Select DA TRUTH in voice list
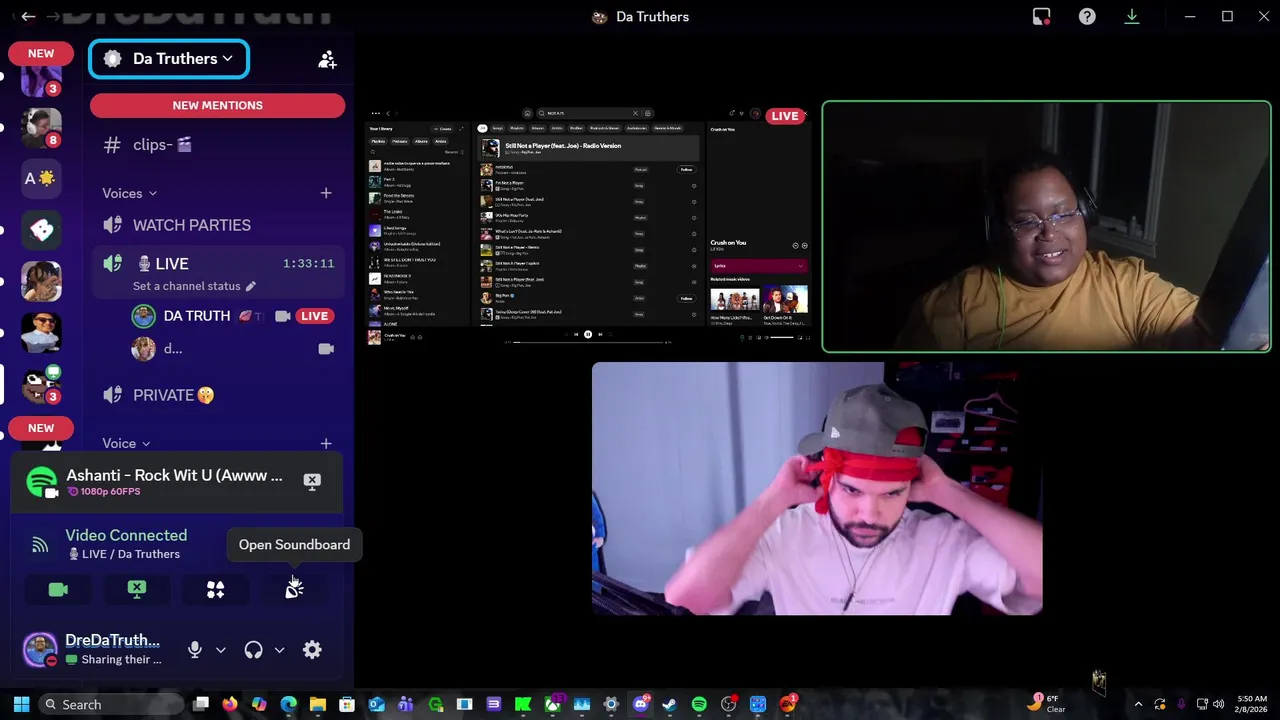The height and width of the screenshot is (720, 1280). [x=197, y=316]
